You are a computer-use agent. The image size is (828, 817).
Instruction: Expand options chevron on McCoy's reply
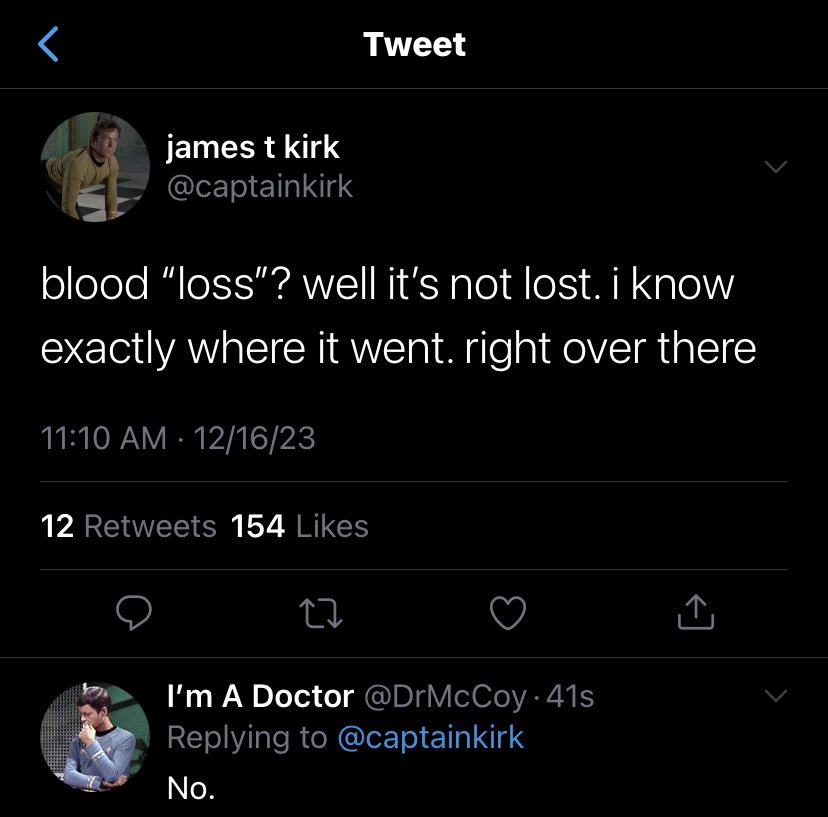[x=776, y=695]
